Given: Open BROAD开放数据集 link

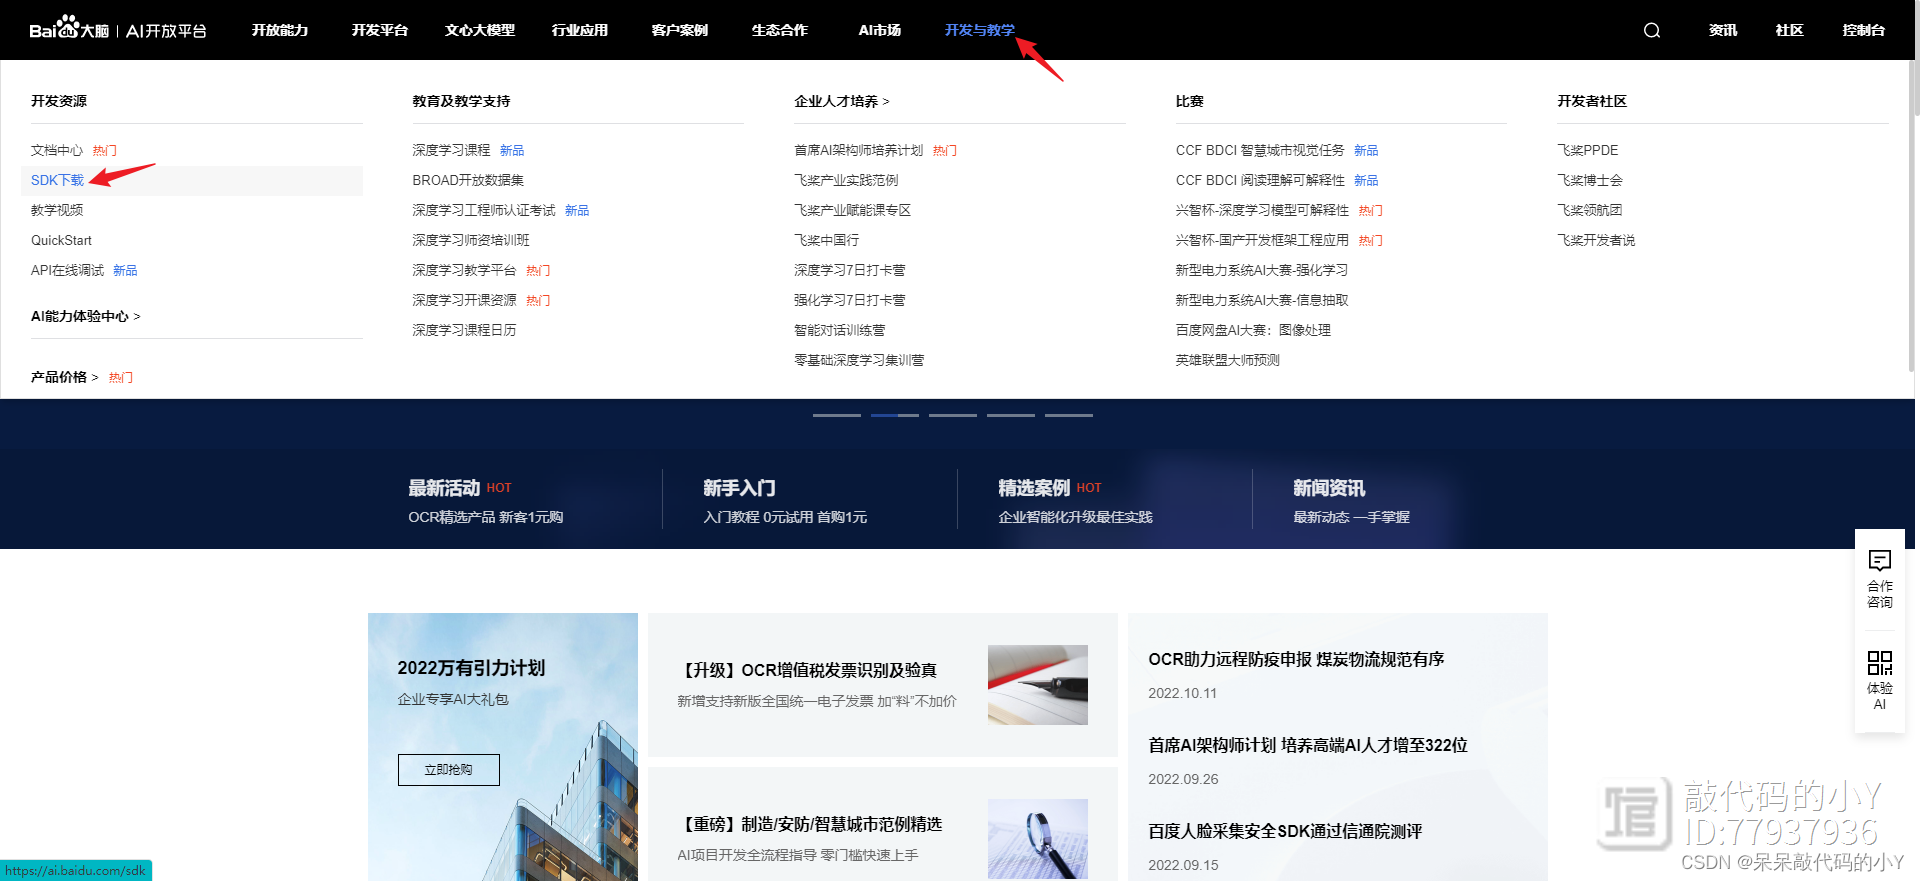Looking at the screenshot, I should point(468,180).
